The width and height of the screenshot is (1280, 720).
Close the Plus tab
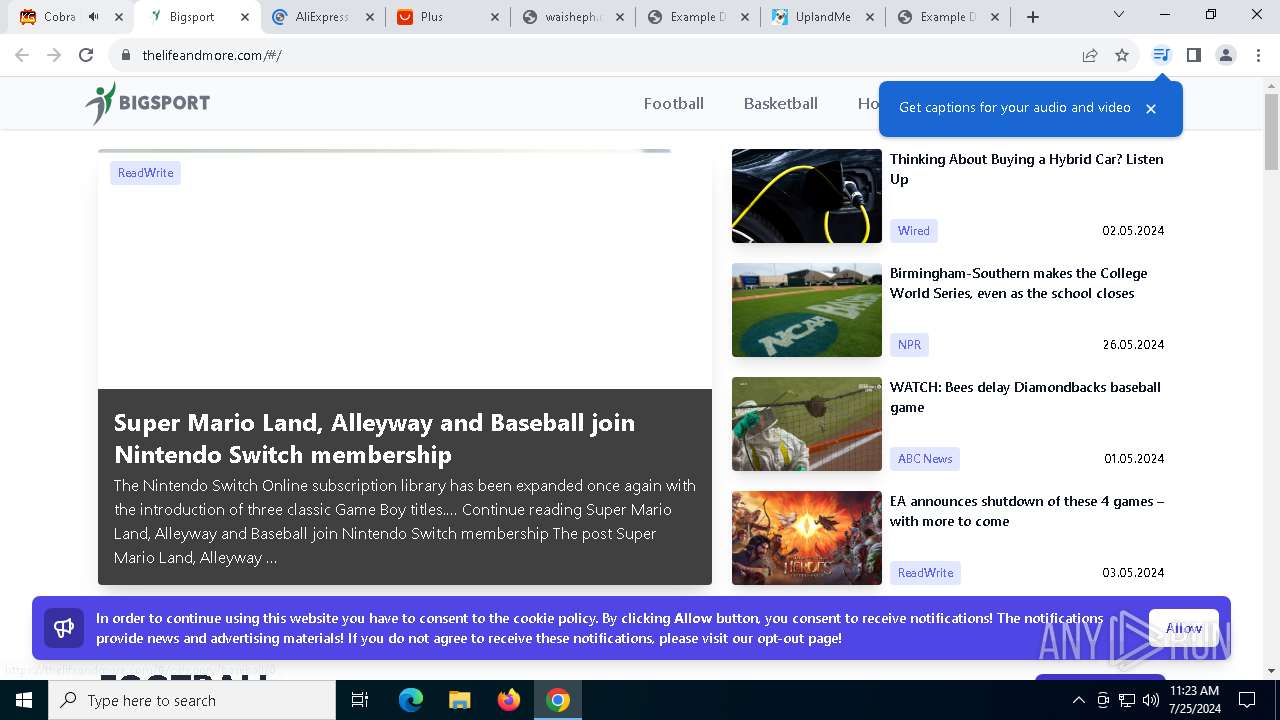click(x=495, y=17)
